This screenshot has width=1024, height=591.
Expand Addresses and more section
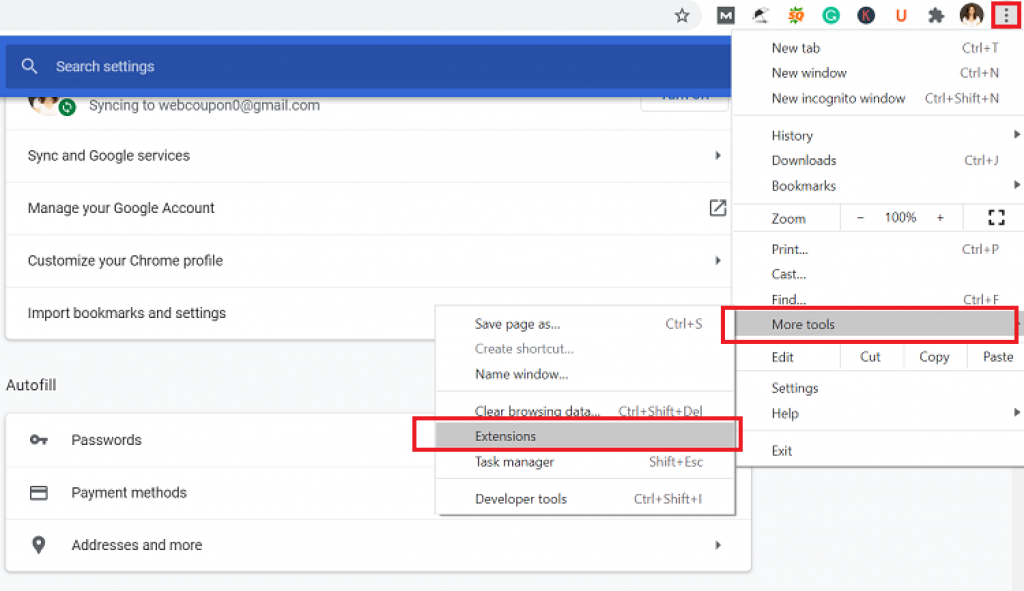pyautogui.click(x=717, y=545)
